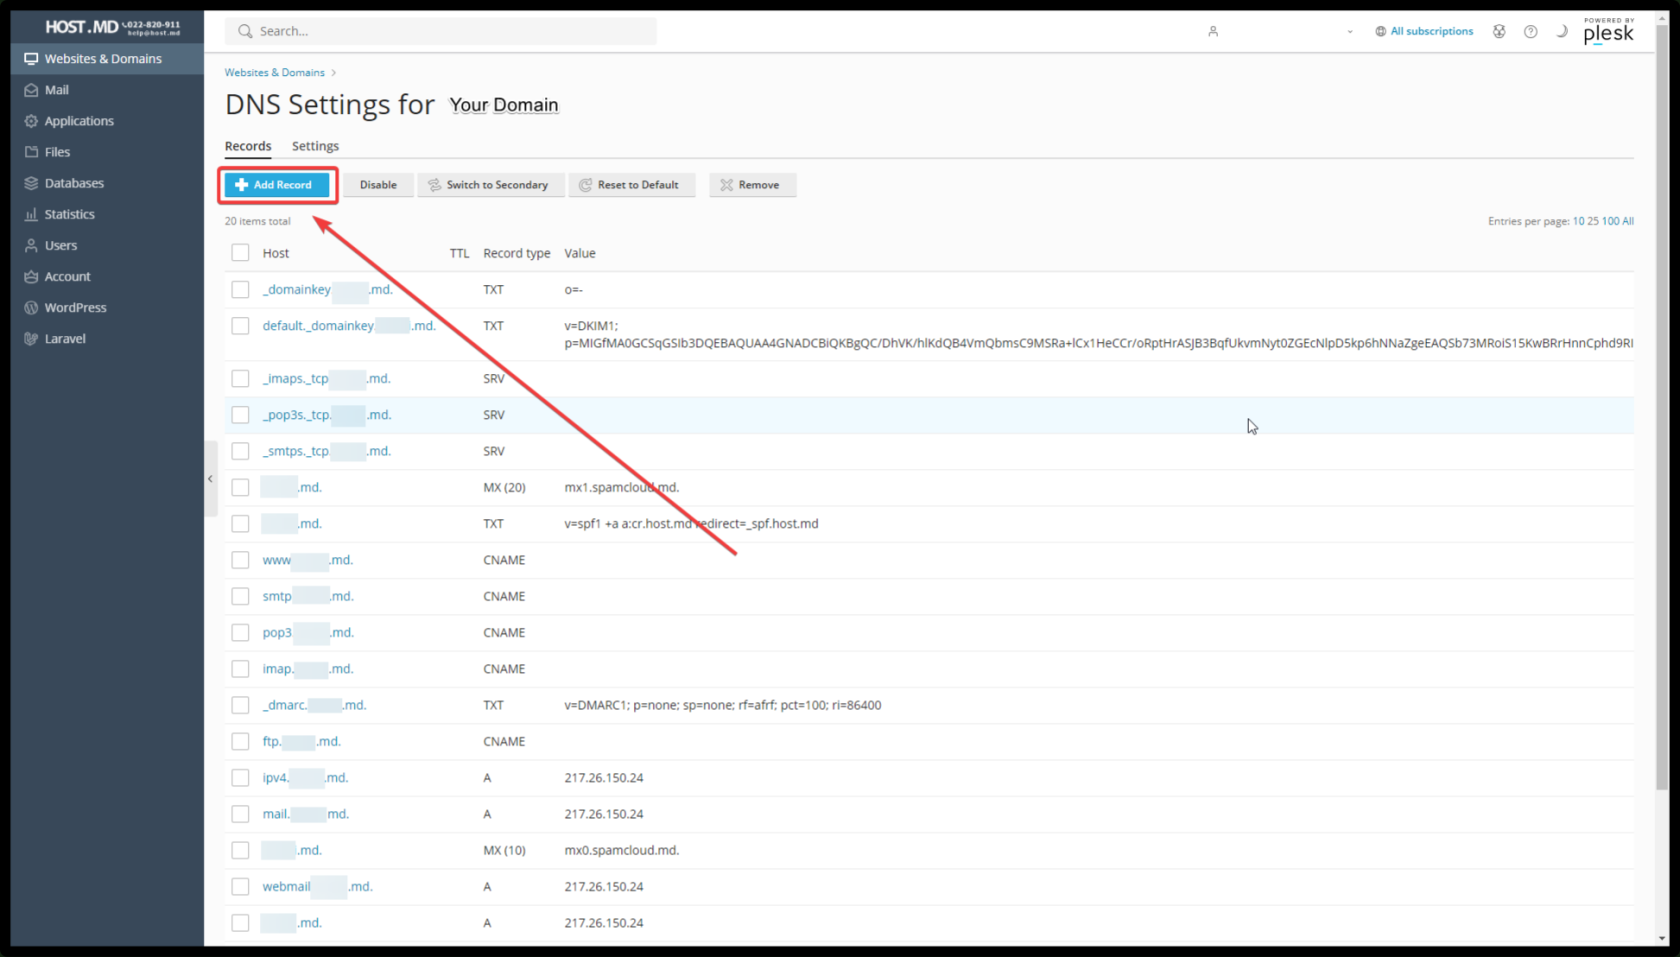
Task: Click the Laravel icon in sidebar
Action: click(x=31, y=338)
